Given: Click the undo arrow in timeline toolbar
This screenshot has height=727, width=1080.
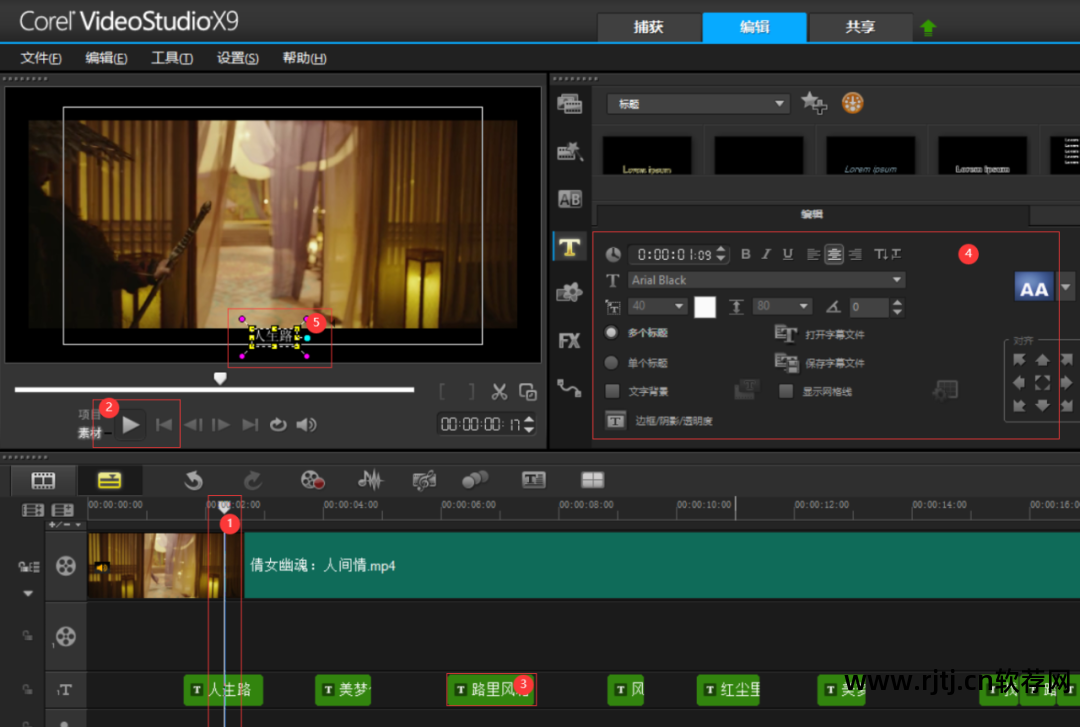Looking at the screenshot, I should pyautogui.click(x=193, y=481).
